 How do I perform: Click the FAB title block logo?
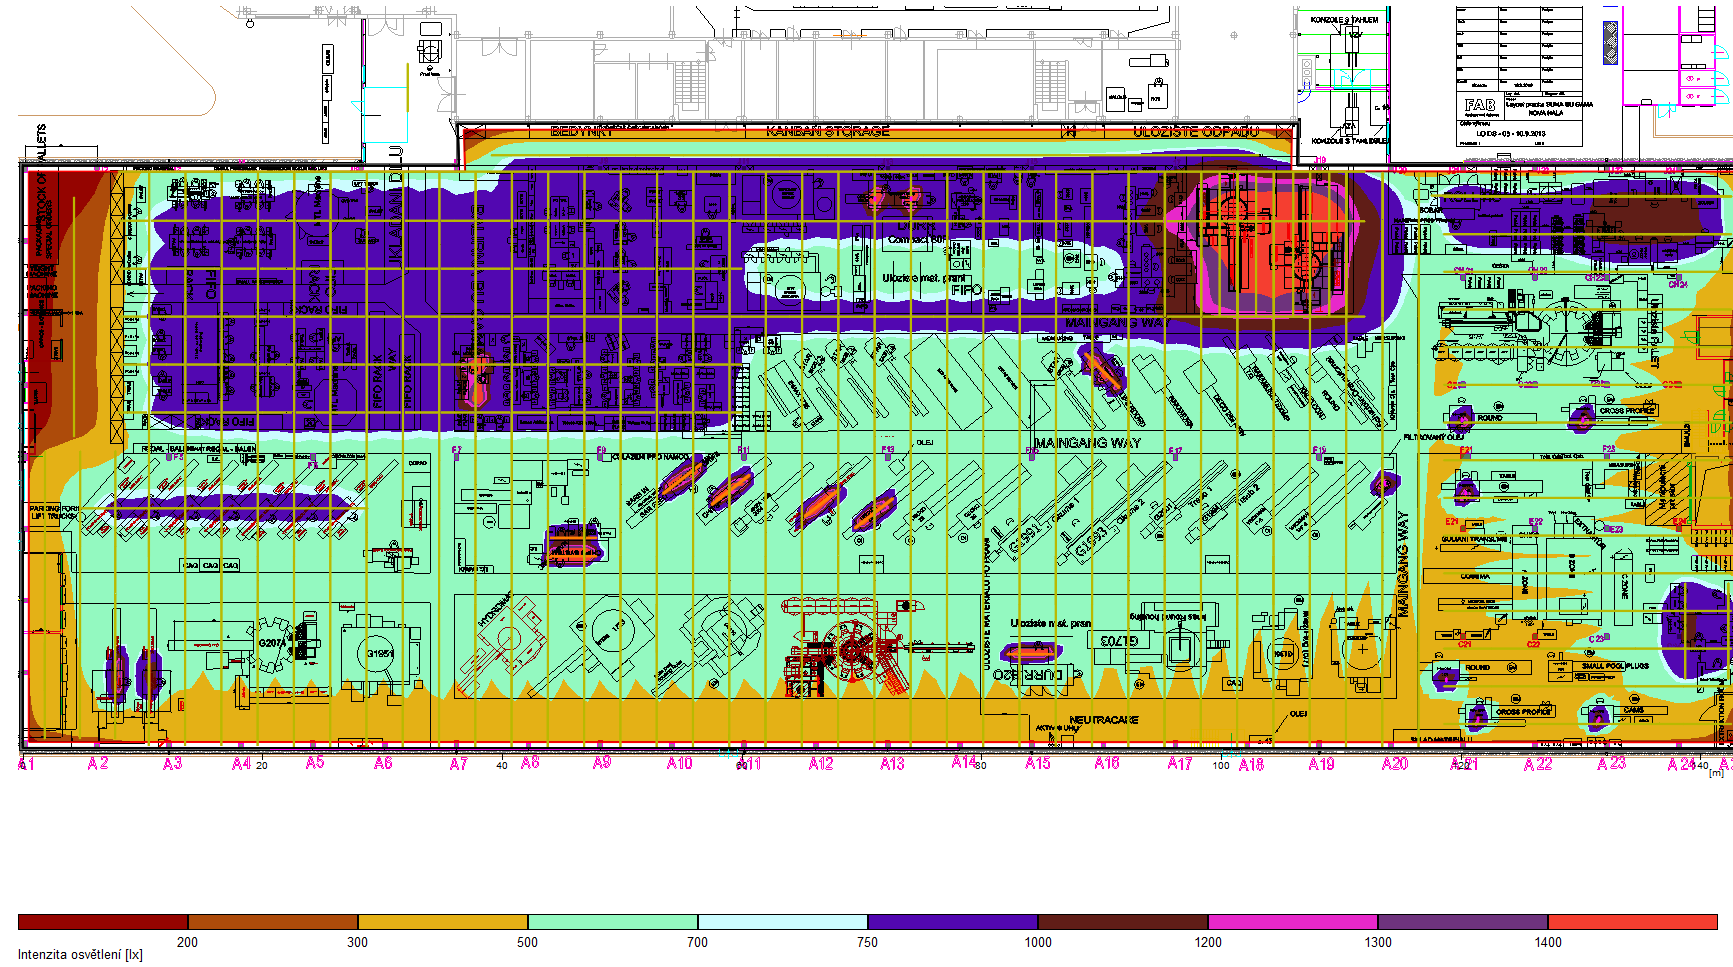pos(1480,105)
